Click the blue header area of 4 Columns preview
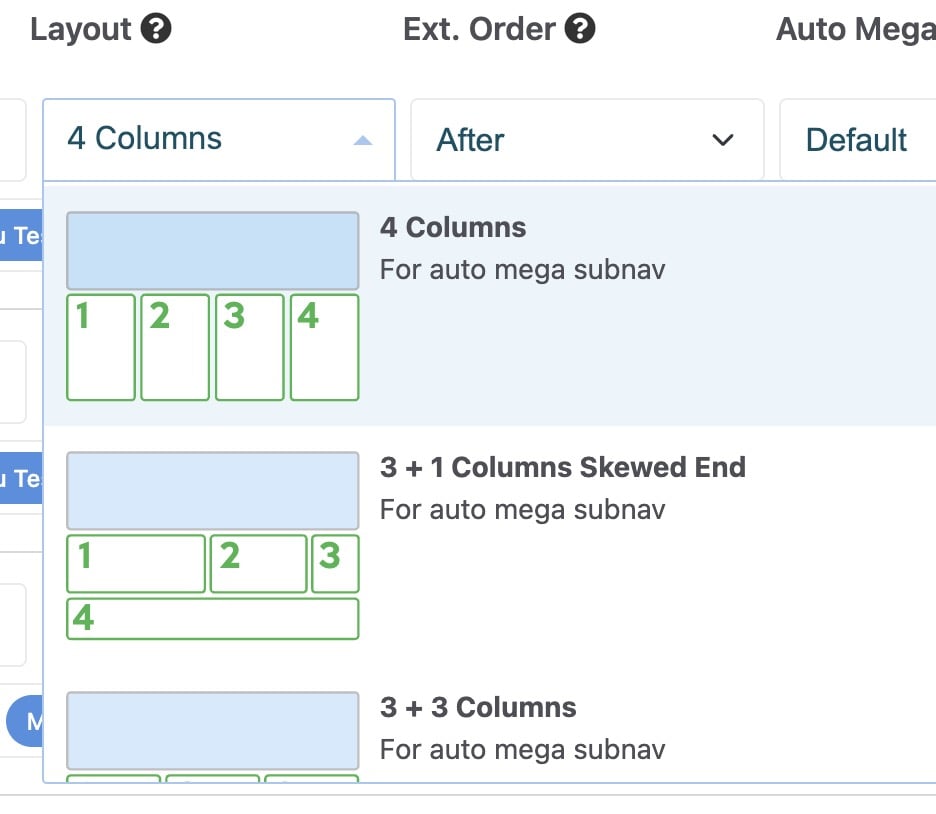The image size is (936, 814). click(212, 251)
